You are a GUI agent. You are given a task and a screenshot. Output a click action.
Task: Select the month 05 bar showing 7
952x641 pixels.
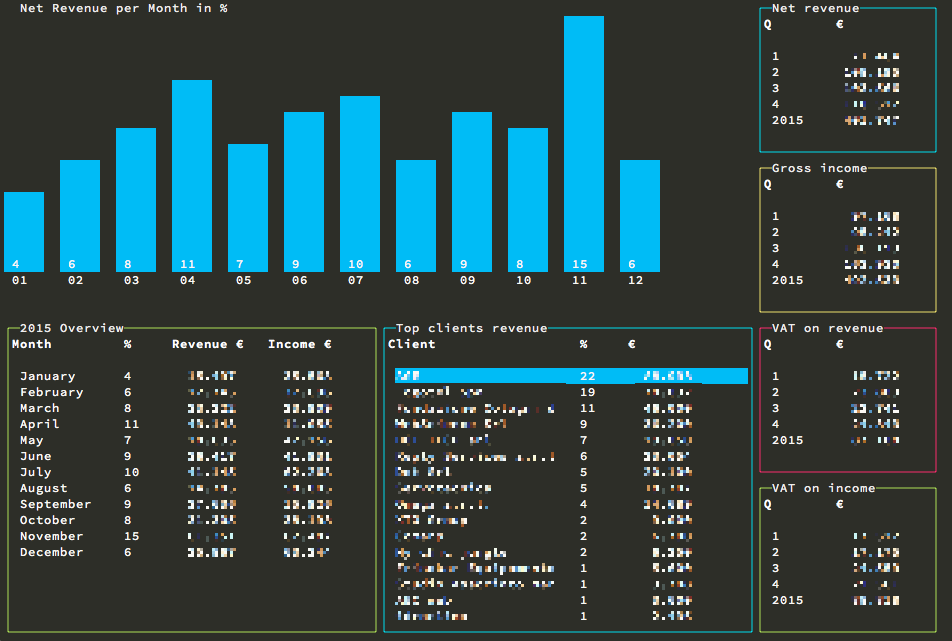point(248,208)
